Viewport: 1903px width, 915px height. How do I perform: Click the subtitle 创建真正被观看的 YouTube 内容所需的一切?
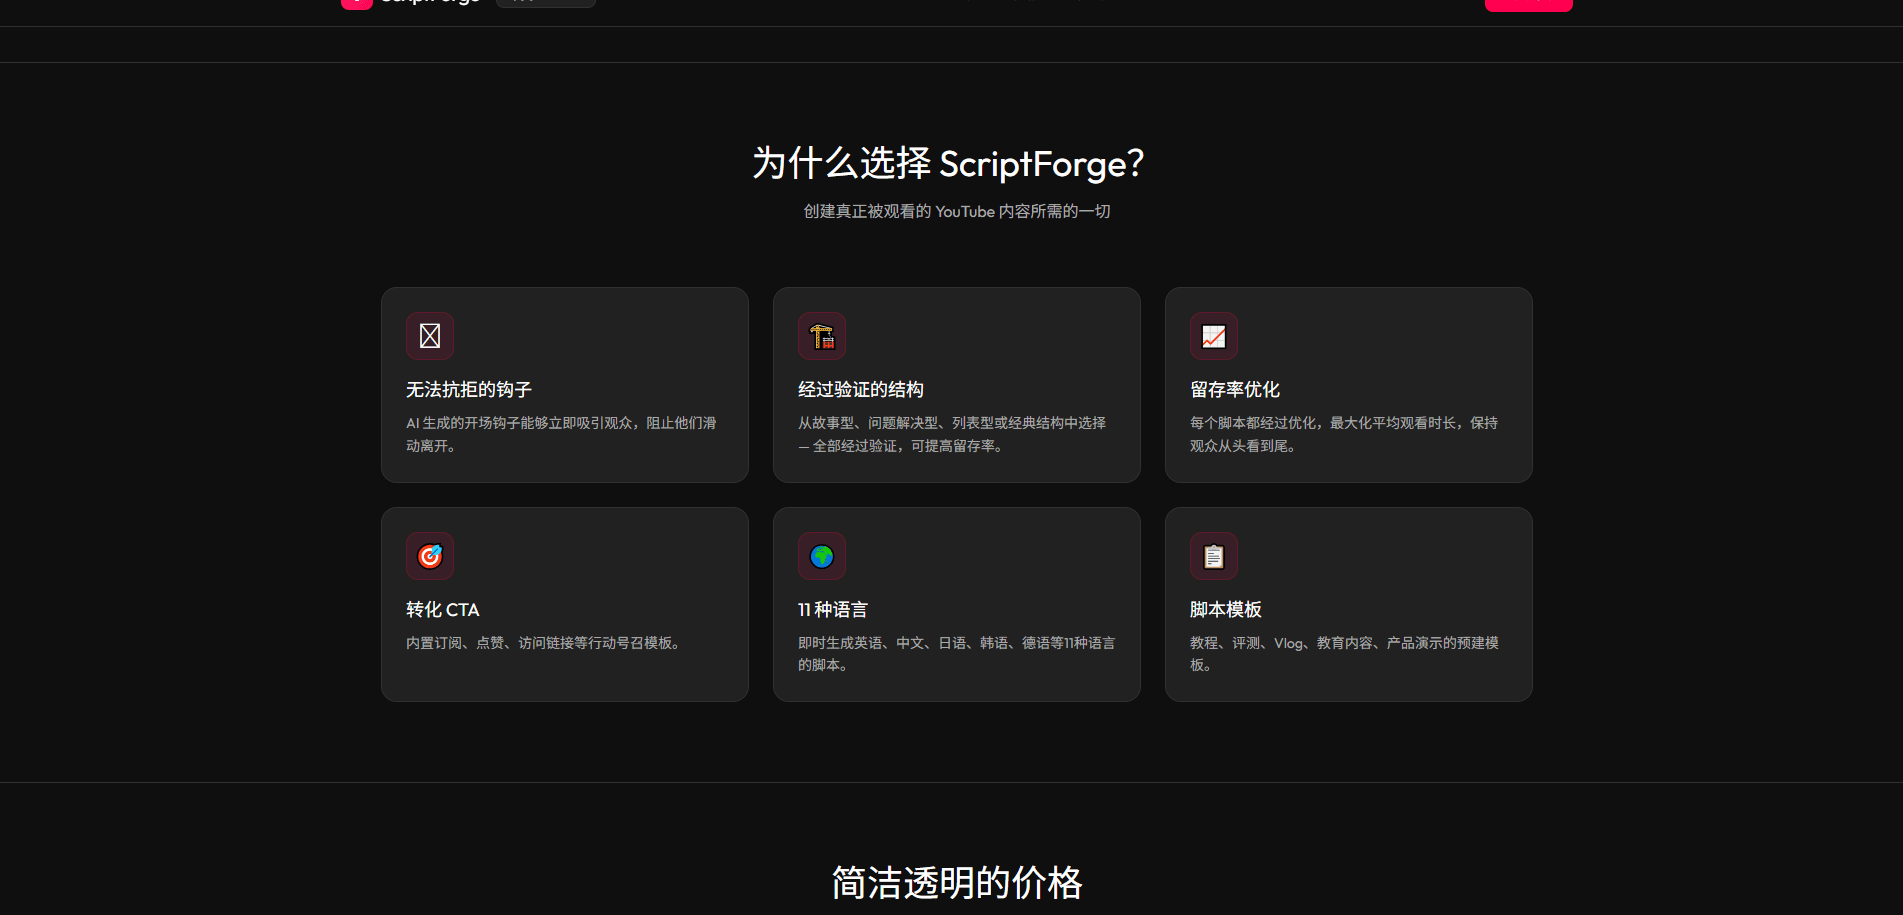(957, 212)
